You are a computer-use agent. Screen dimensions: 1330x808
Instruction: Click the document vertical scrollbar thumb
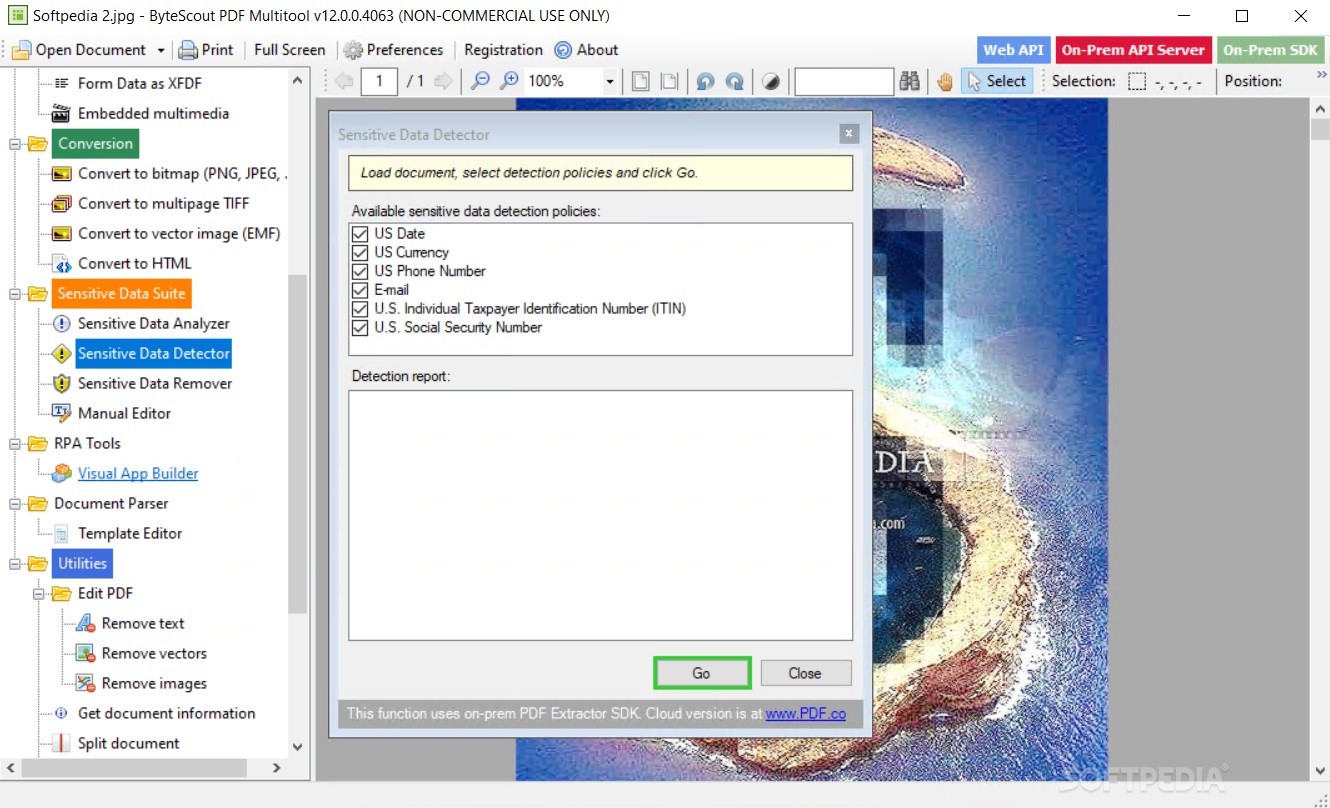[x=1320, y=131]
